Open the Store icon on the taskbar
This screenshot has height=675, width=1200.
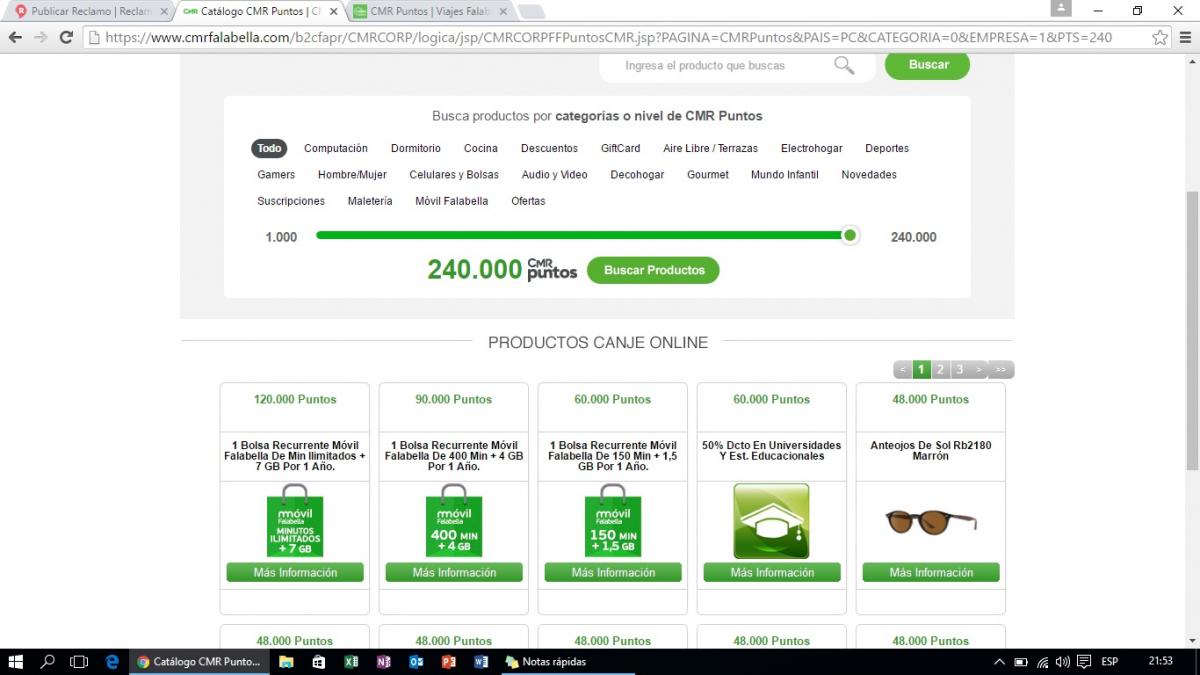coord(318,661)
